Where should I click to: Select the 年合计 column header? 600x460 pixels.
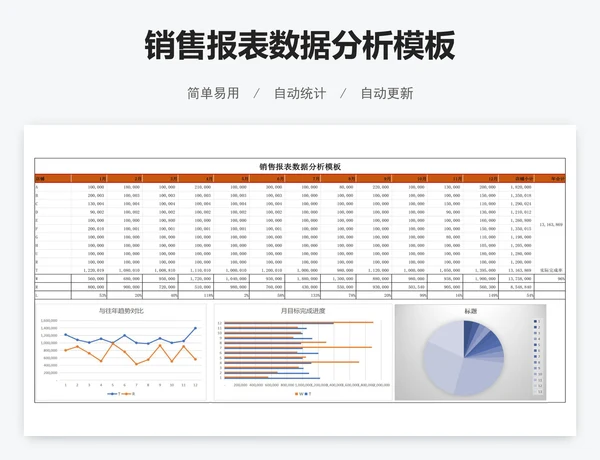click(550, 179)
